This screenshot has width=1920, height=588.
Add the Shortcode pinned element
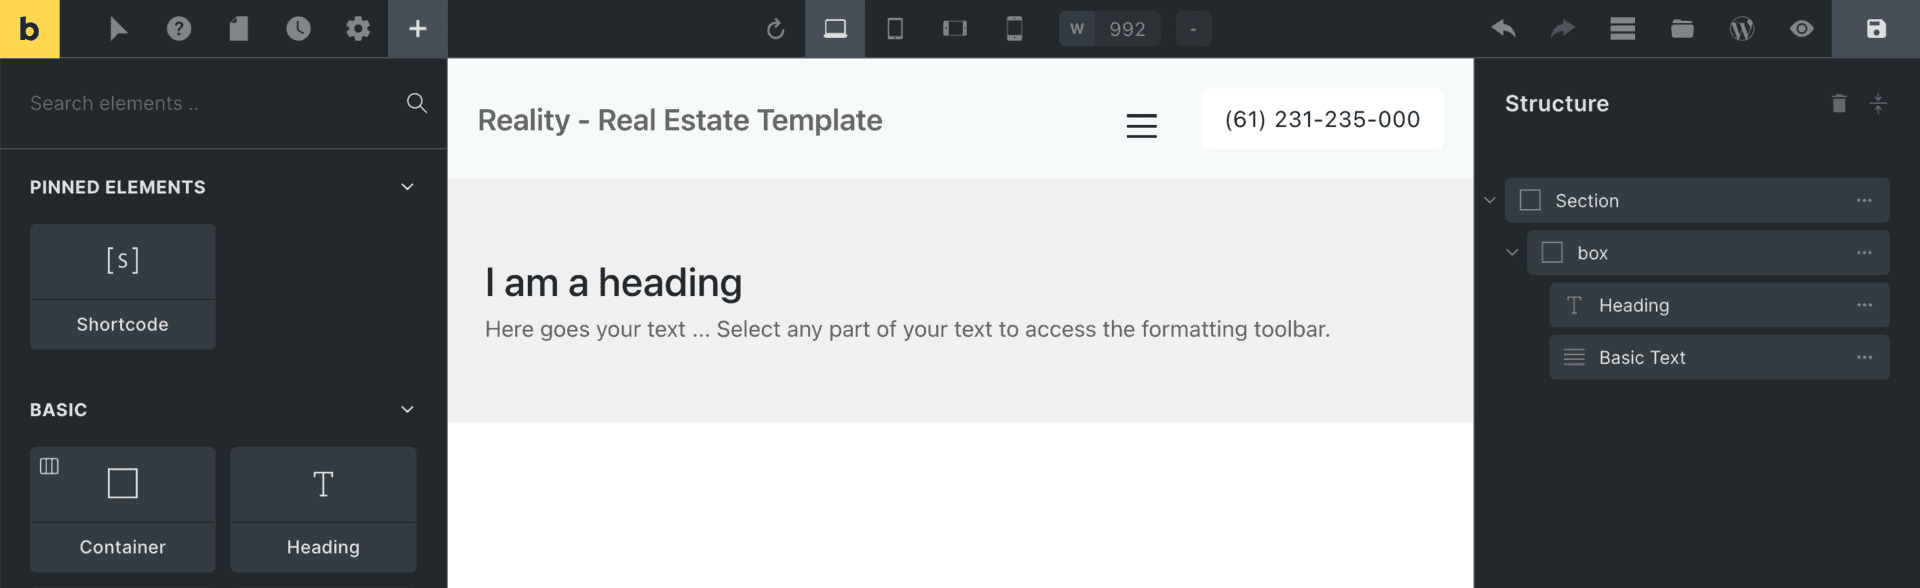pos(122,286)
